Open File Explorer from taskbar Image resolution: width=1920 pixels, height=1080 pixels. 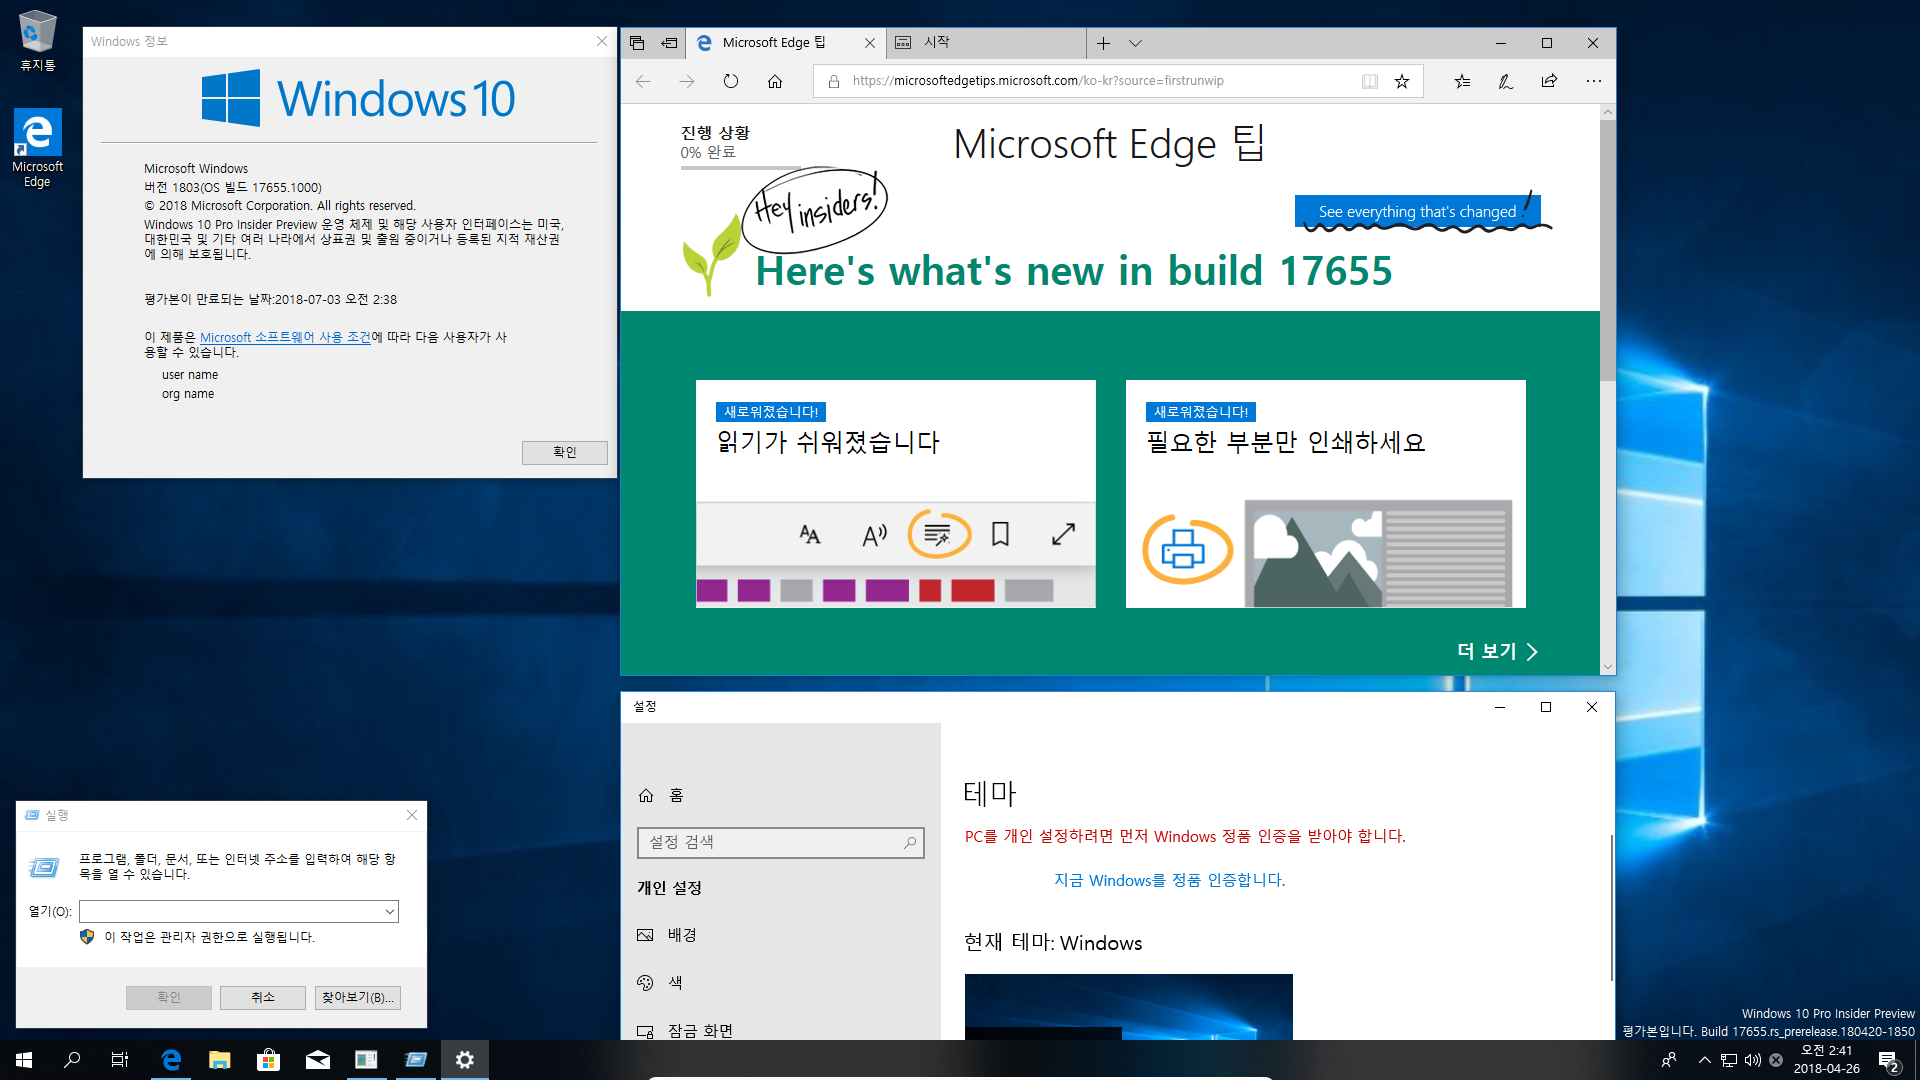pyautogui.click(x=220, y=1060)
